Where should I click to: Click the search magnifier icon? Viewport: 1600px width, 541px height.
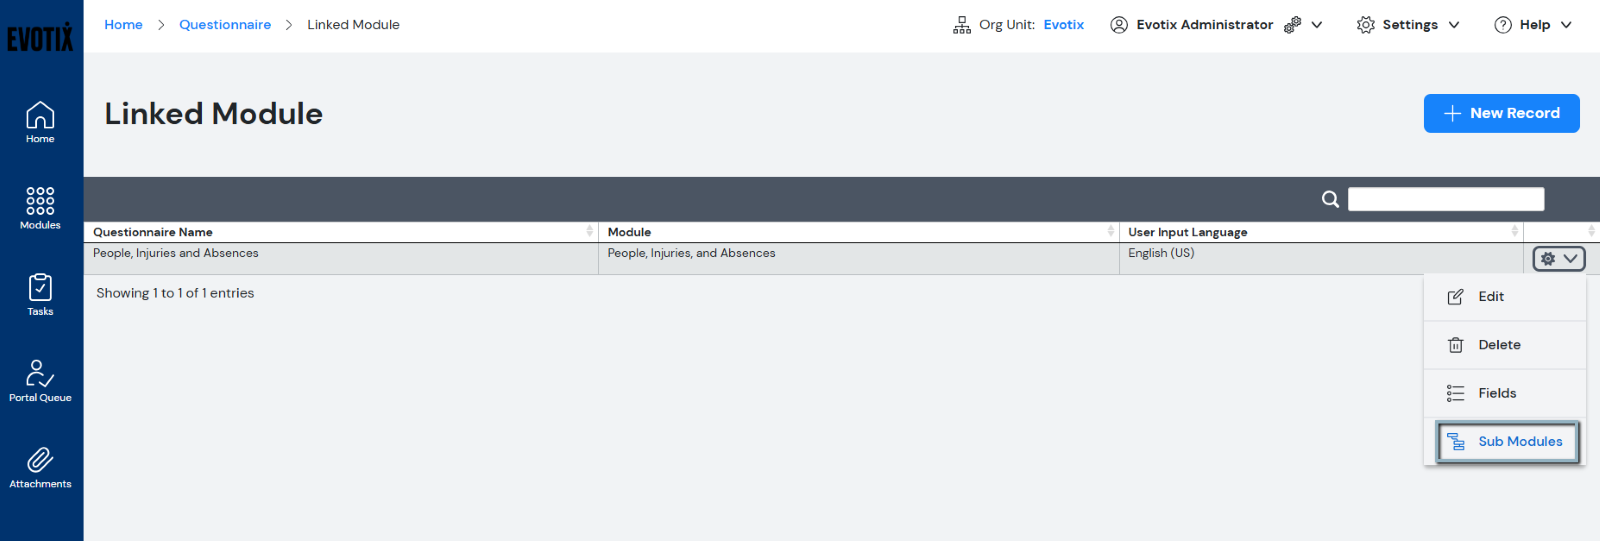tap(1330, 199)
